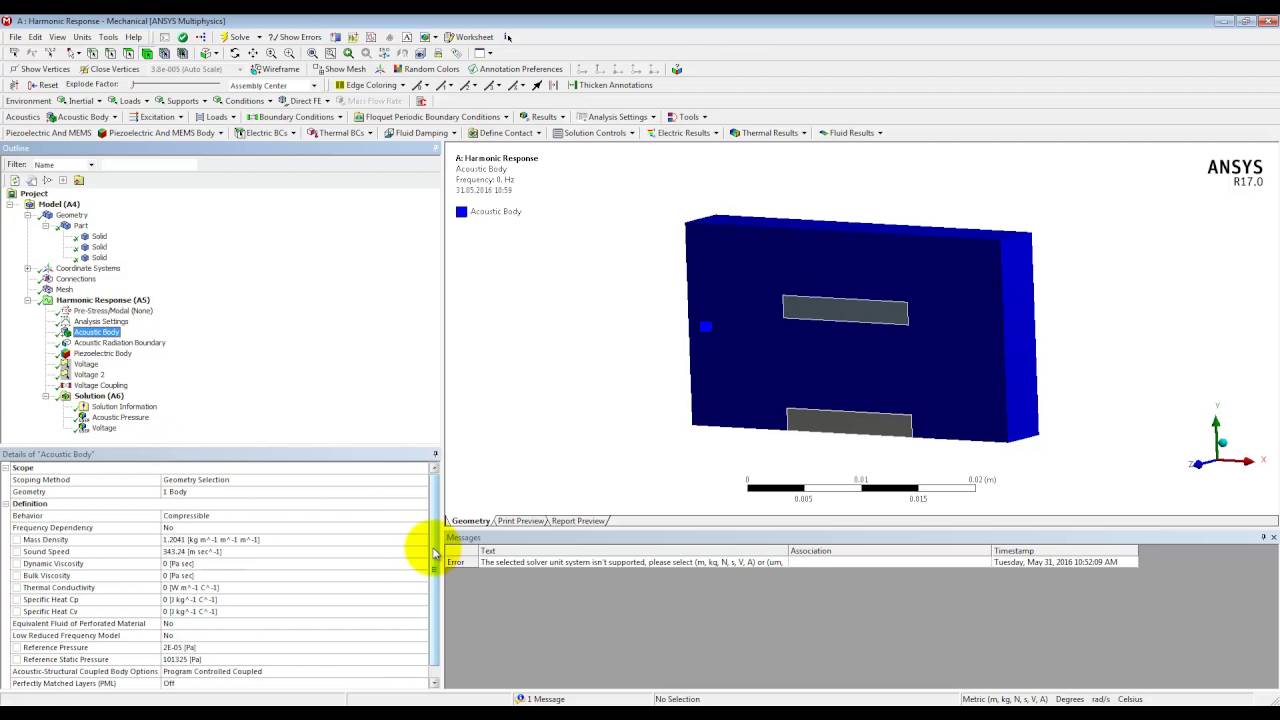The height and width of the screenshot is (720, 1280).
Task: Open the Units menu
Action: (x=82, y=37)
